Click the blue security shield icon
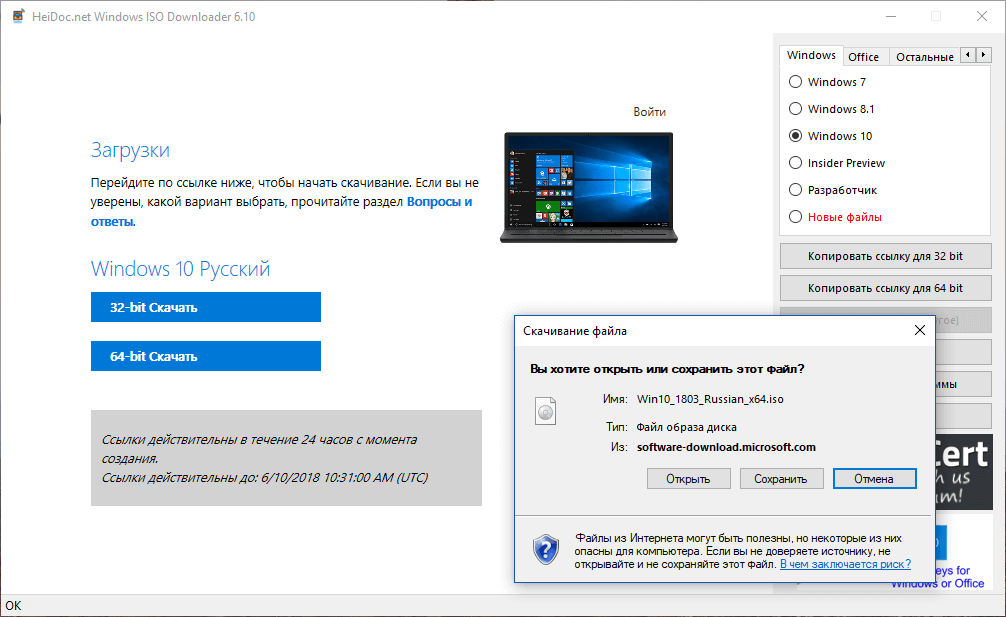The image size is (1006, 617). pyautogui.click(x=545, y=547)
